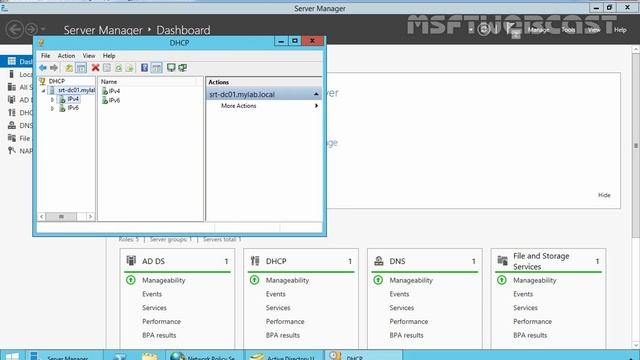Open the Help menu in DHCP window
The image size is (640, 360).
coord(109,56)
